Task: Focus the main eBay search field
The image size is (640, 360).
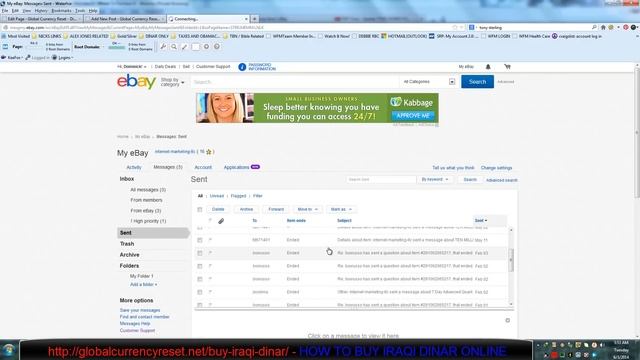Action: pyautogui.click(x=295, y=82)
